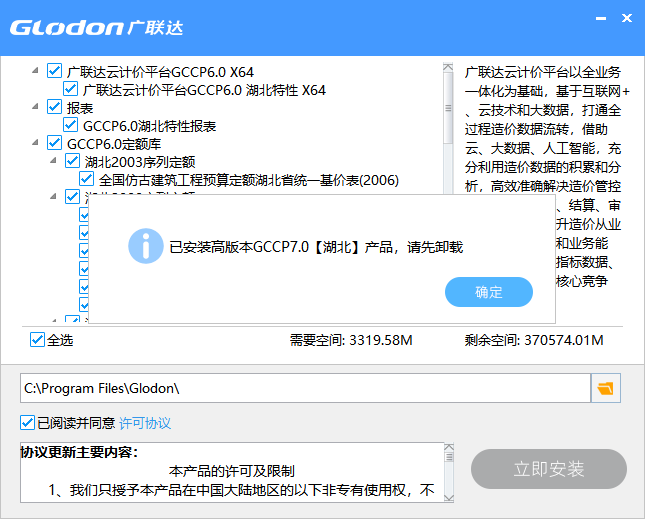The width and height of the screenshot is (645, 519).
Task: Select GCCP6.0定额库 tree label
Action: [114, 144]
